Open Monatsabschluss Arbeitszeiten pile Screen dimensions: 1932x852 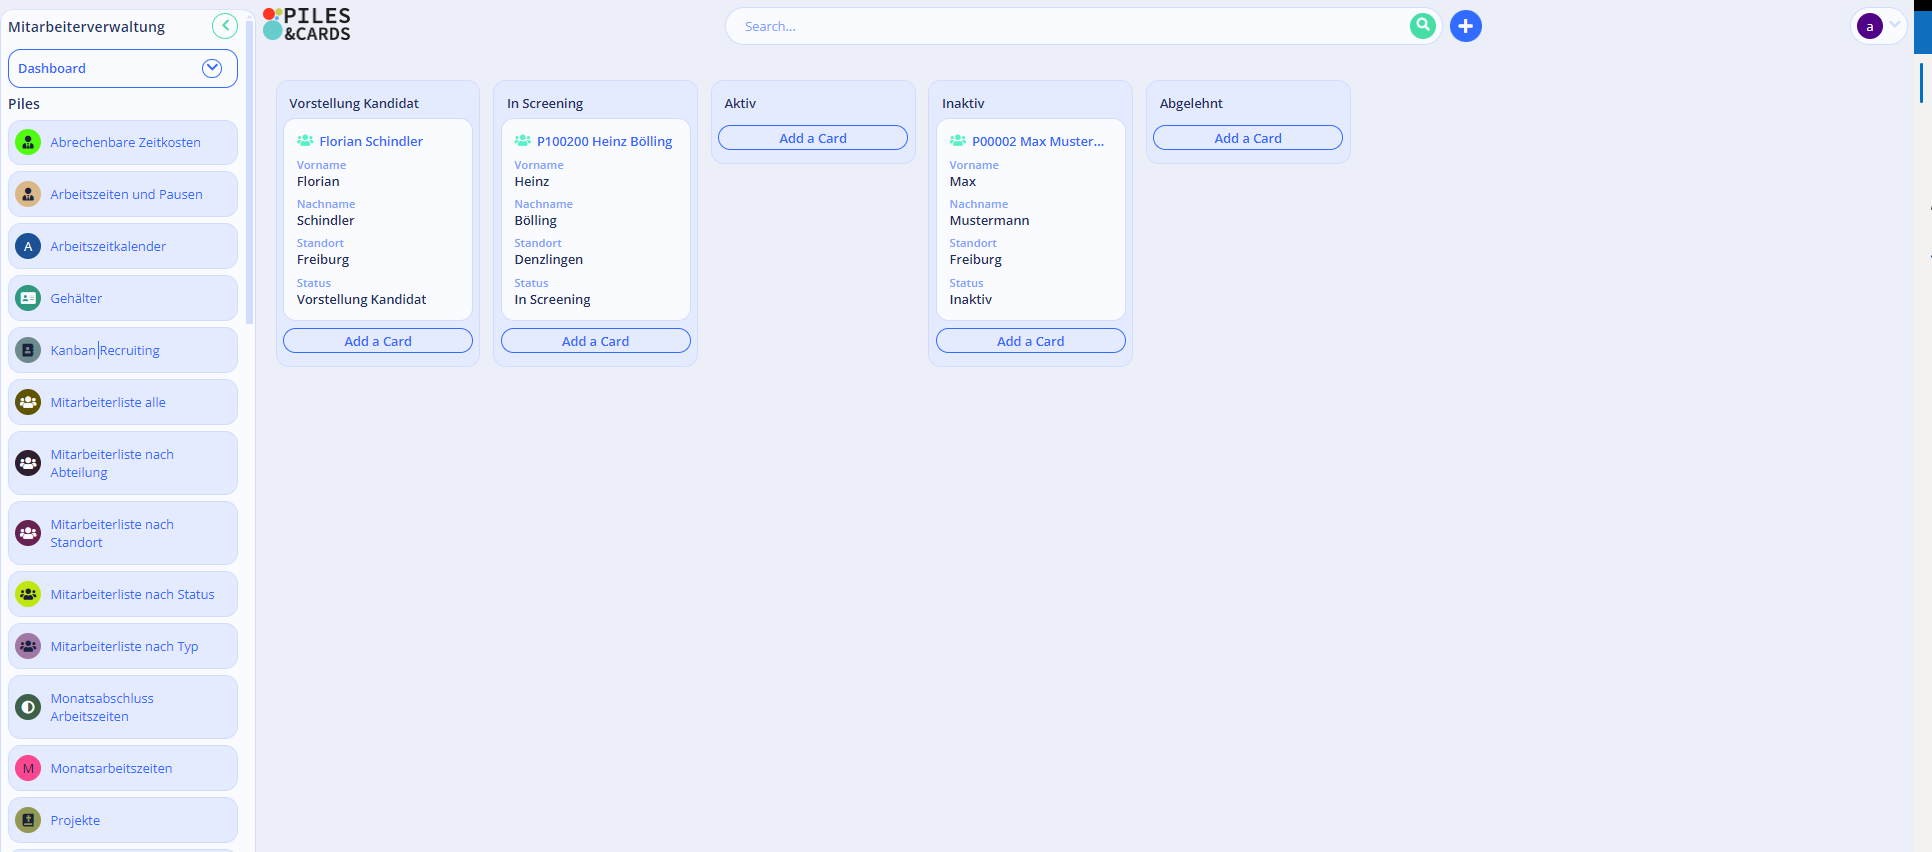pyautogui.click(x=123, y=707)
